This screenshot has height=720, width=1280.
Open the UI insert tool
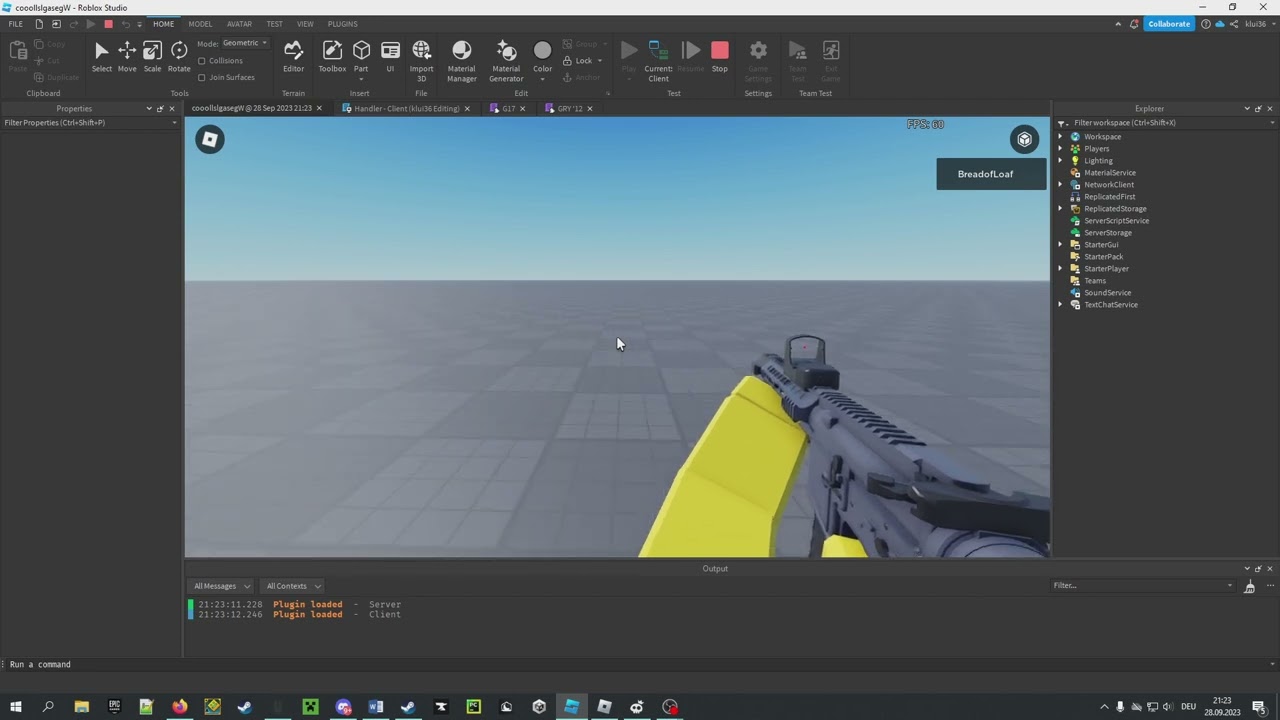coord(390,57)
